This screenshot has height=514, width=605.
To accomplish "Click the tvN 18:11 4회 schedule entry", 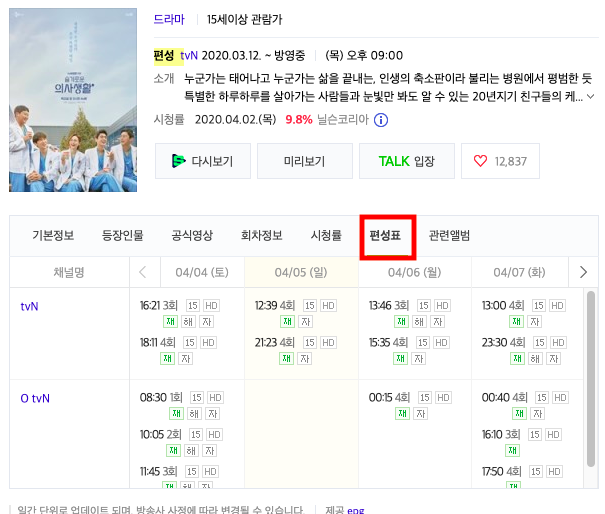I will pos(157,343).
